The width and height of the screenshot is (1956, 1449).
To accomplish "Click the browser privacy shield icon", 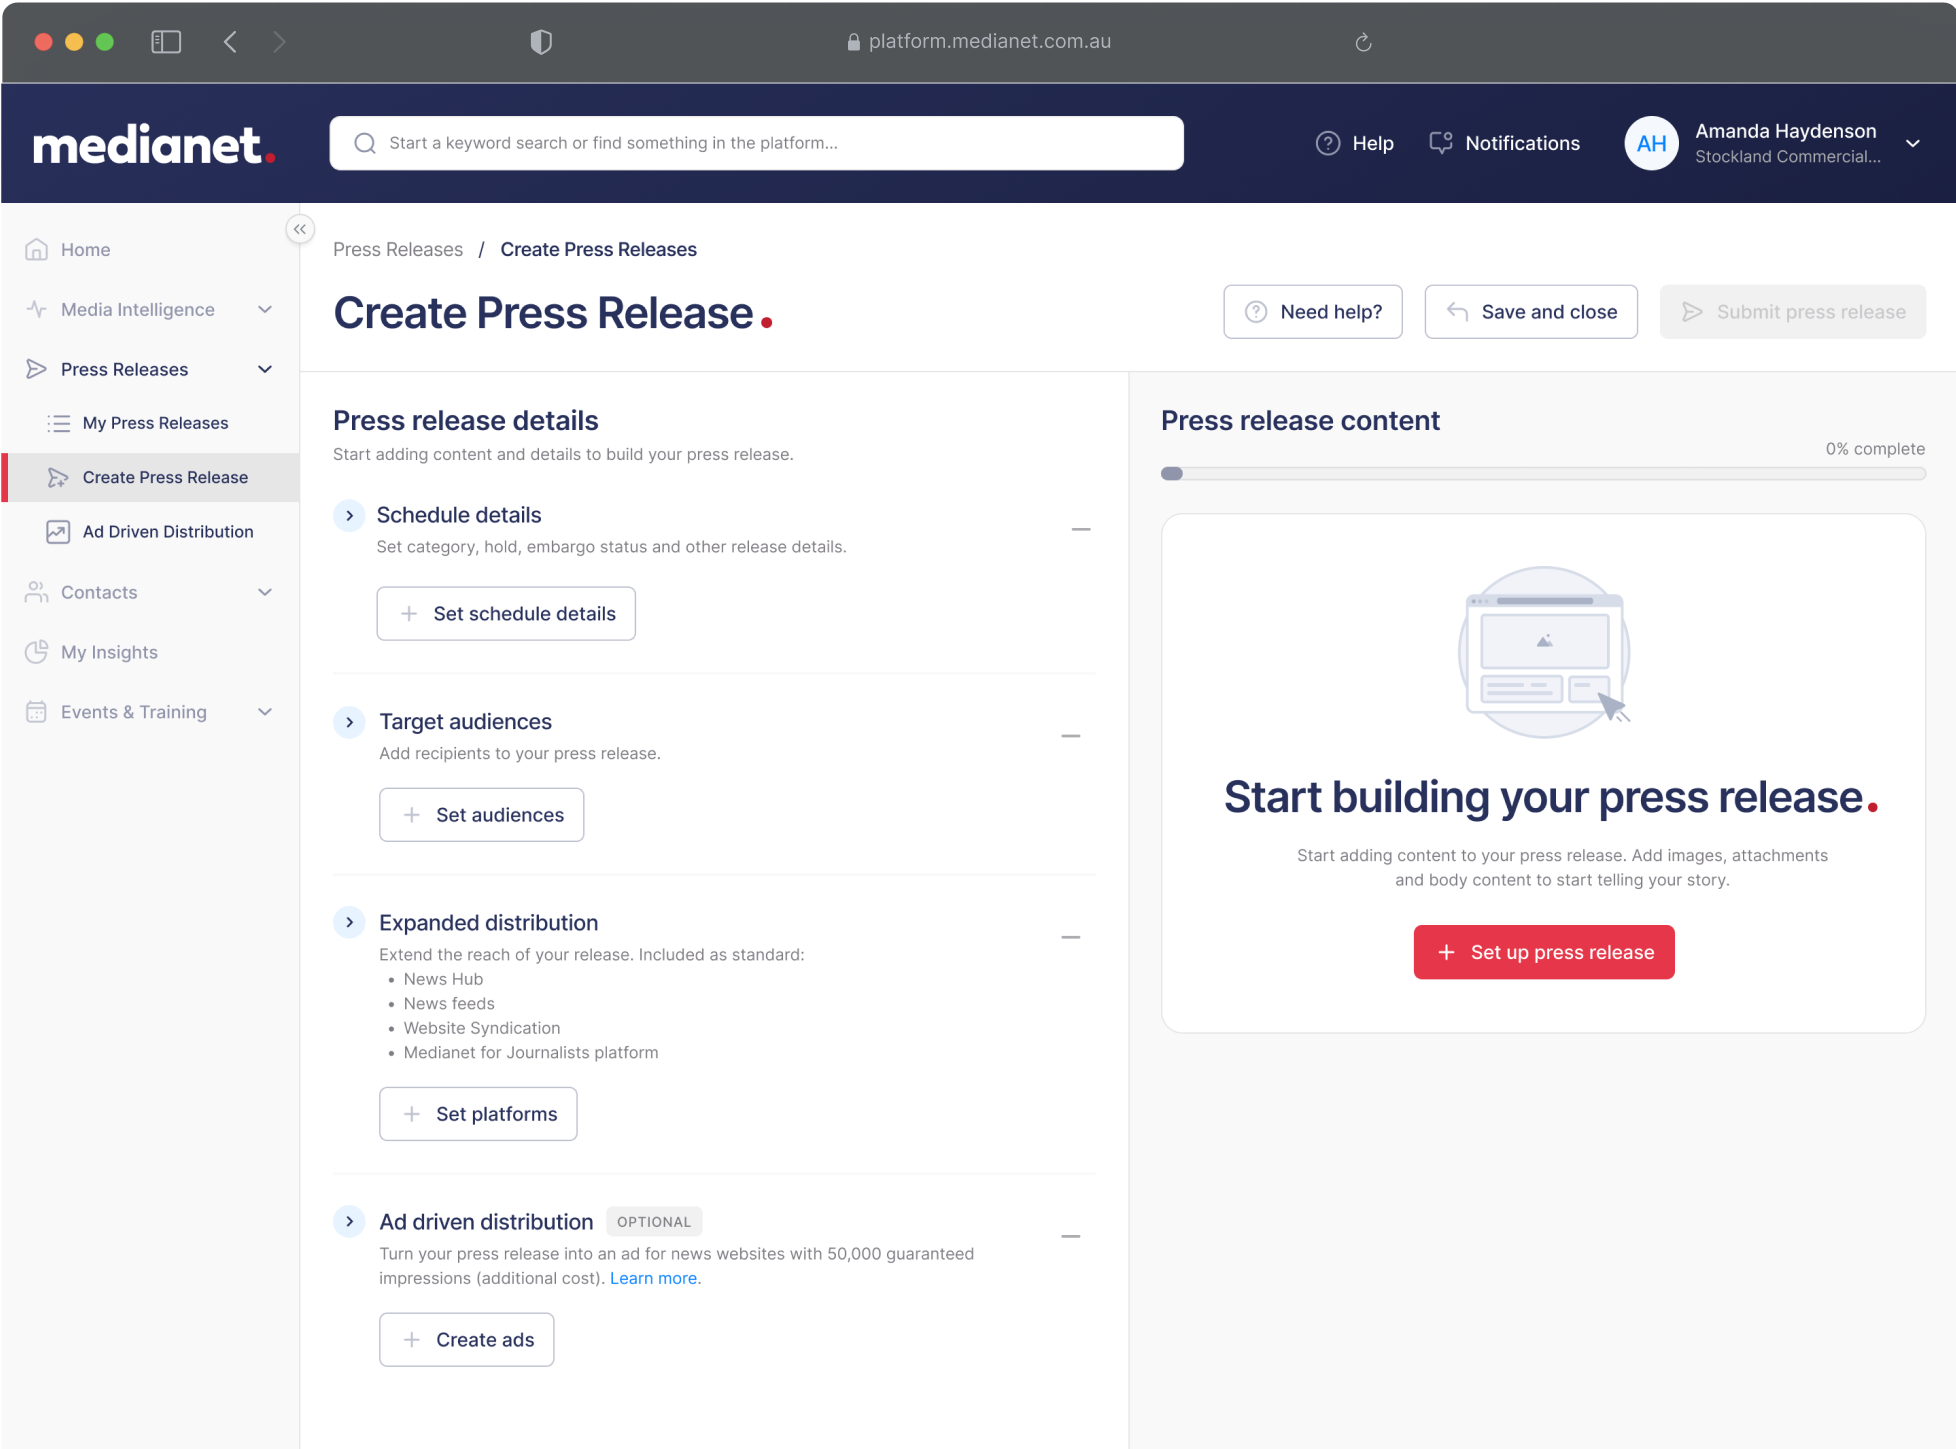I will pos(541,42).
